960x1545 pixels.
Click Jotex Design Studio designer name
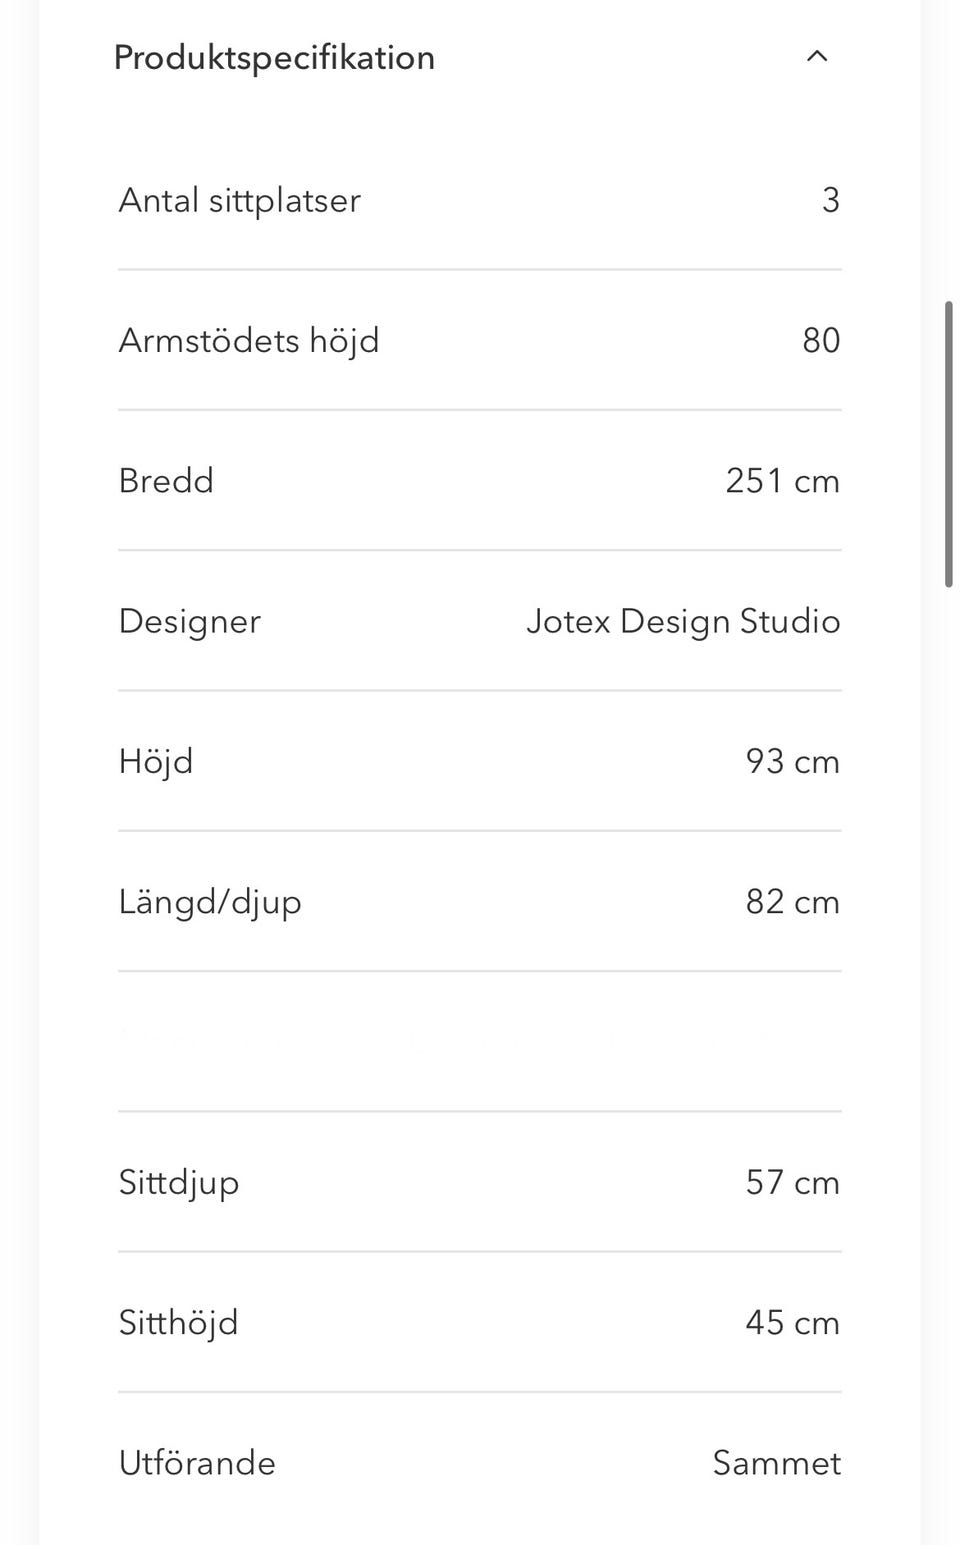(683, 622)
